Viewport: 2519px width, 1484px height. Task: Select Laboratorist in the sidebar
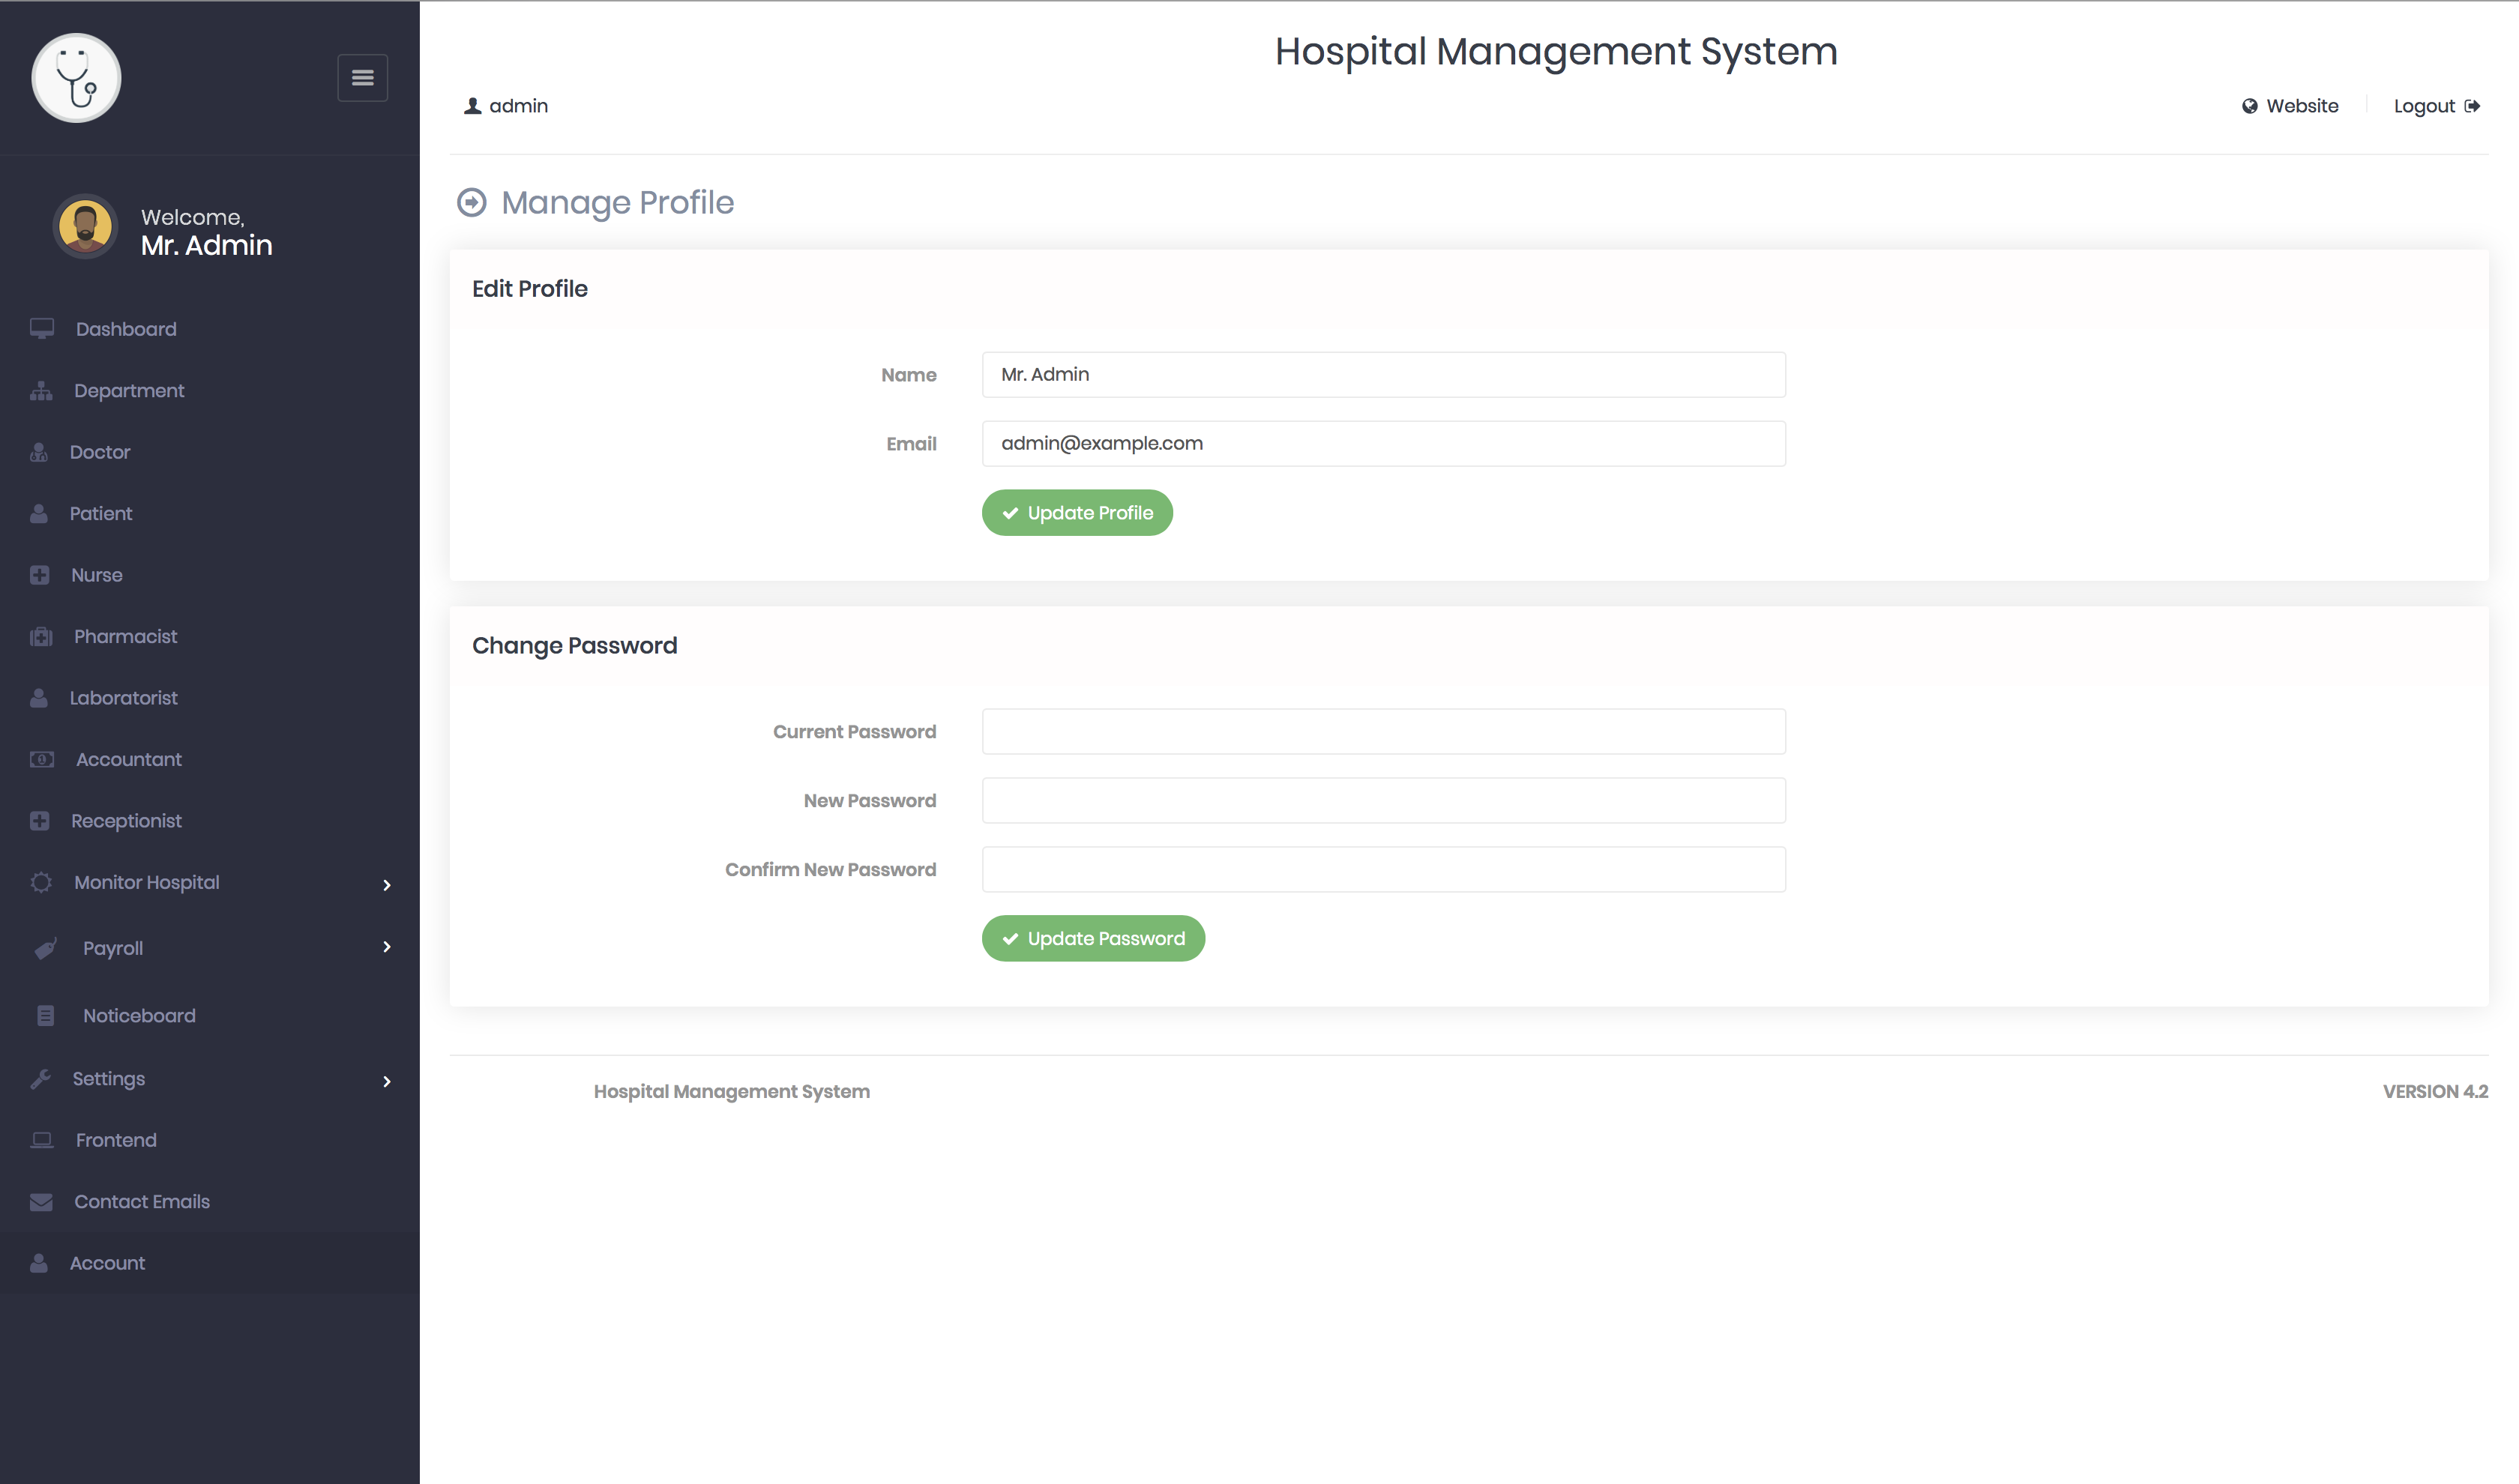[x=124, y=698]
